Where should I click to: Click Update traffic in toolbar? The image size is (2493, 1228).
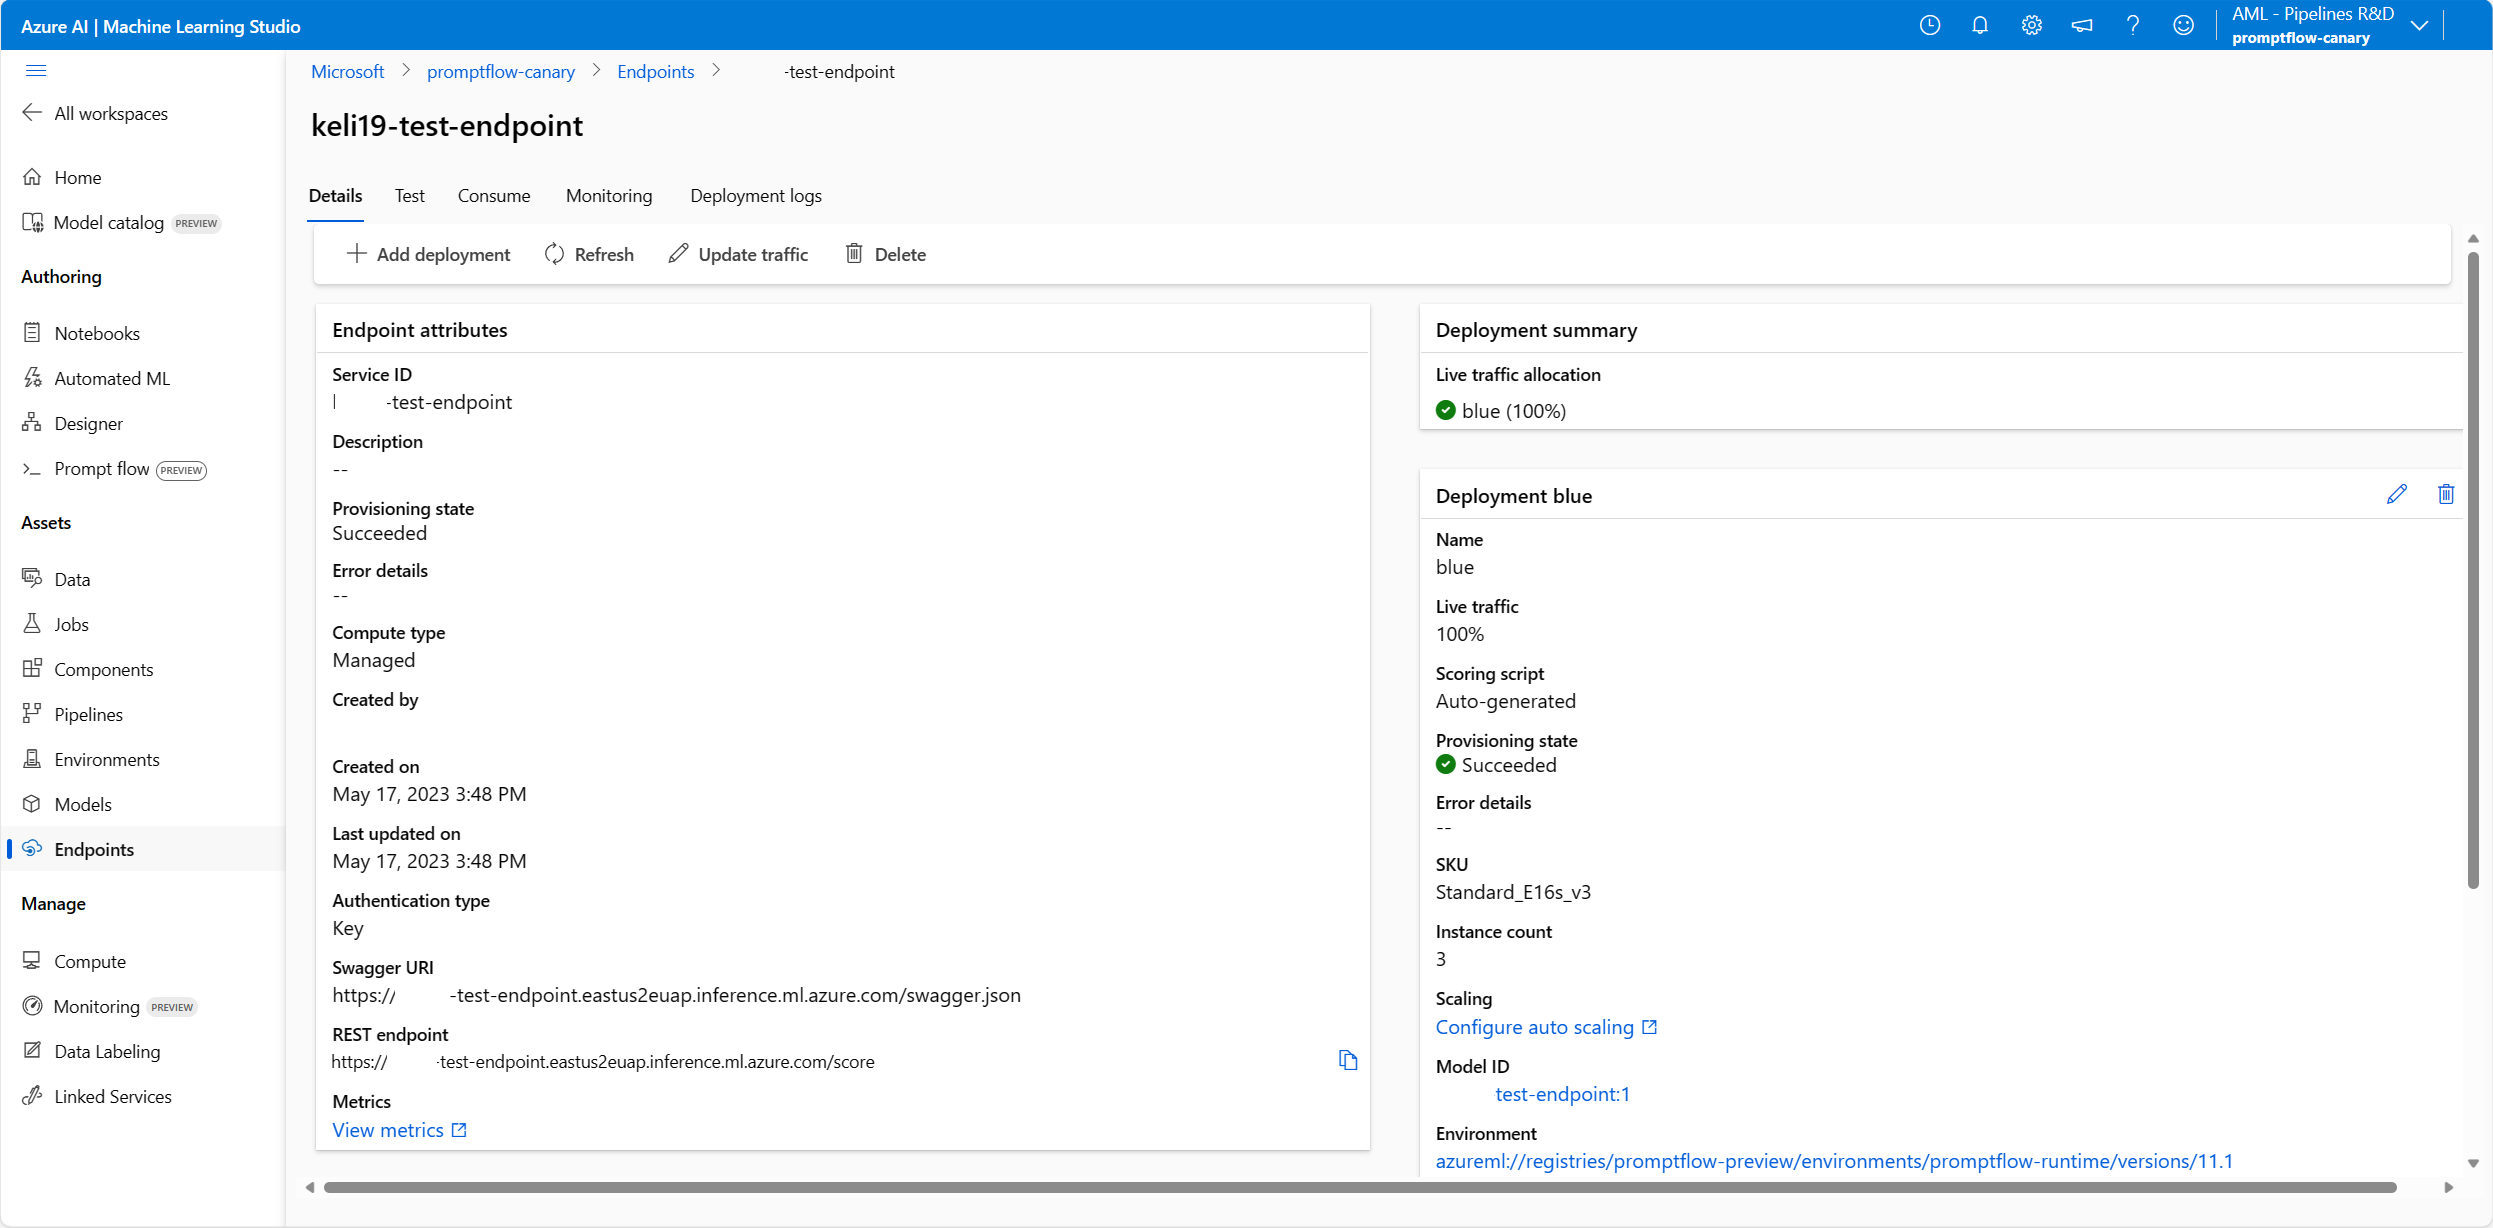point(738,254)
